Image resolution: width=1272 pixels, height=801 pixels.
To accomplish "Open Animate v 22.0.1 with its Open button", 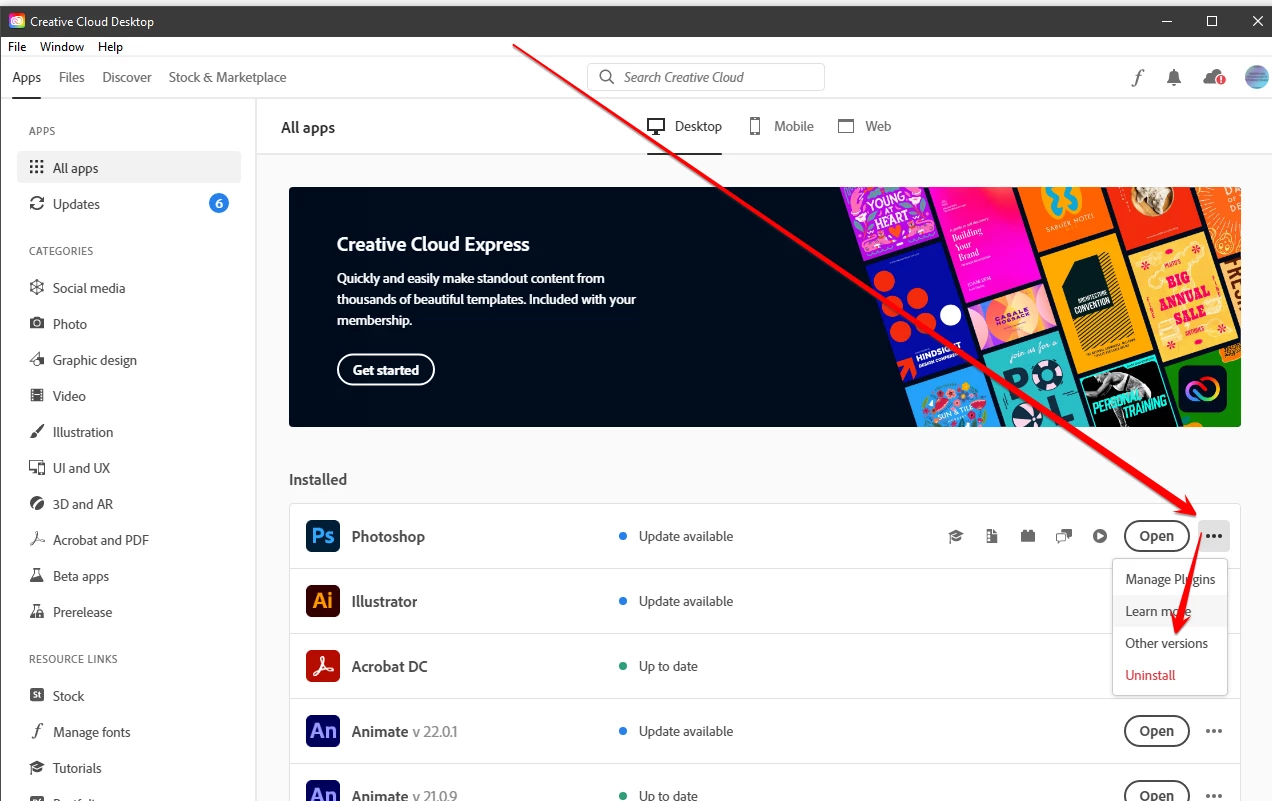I will (x=1157, y=731).
